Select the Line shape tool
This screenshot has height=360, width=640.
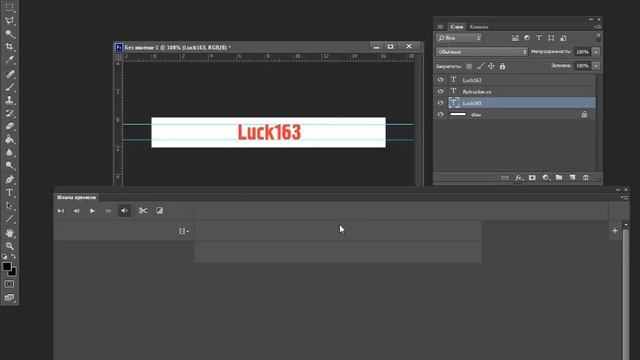(x=9, y=219)
